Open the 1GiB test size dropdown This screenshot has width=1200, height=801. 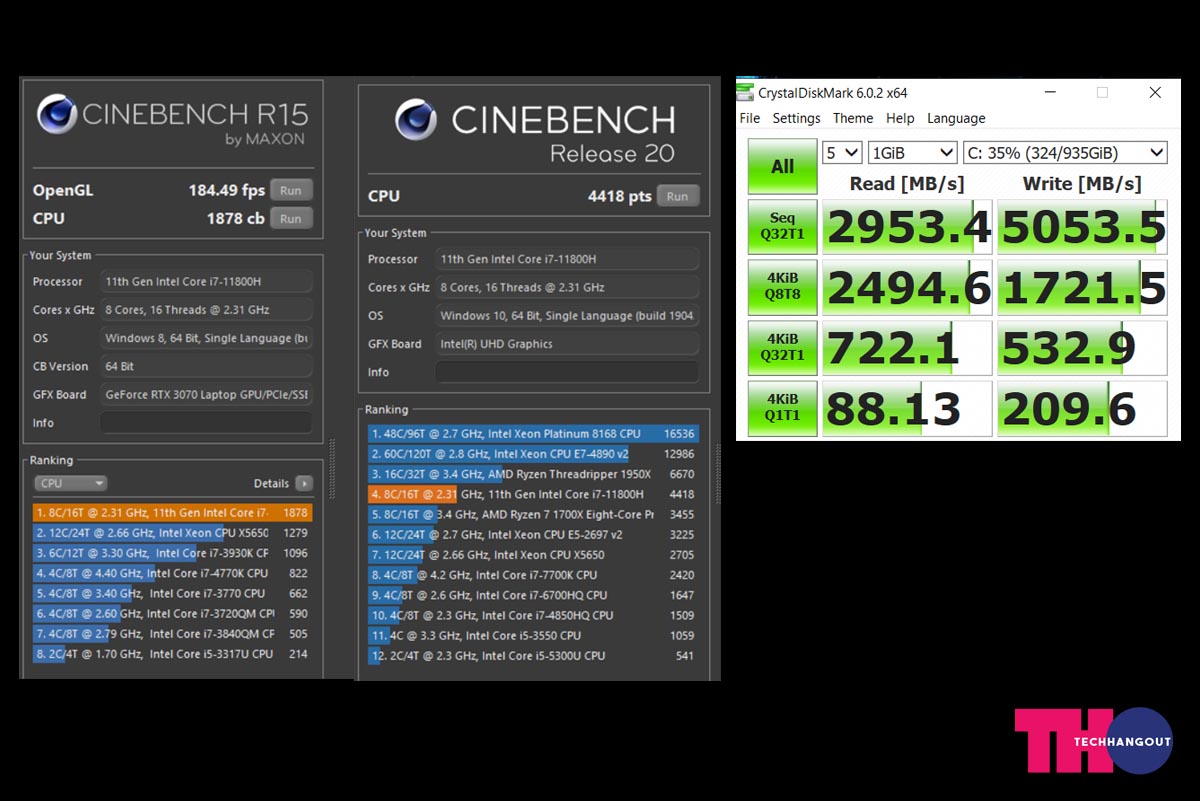[x=913, y=153]
